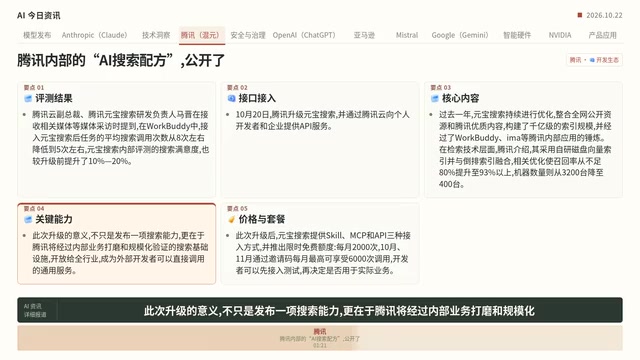Screen dimensions: 640x360
Task: Click the icon beside 接口接入 heading
Action: (231, 98)
